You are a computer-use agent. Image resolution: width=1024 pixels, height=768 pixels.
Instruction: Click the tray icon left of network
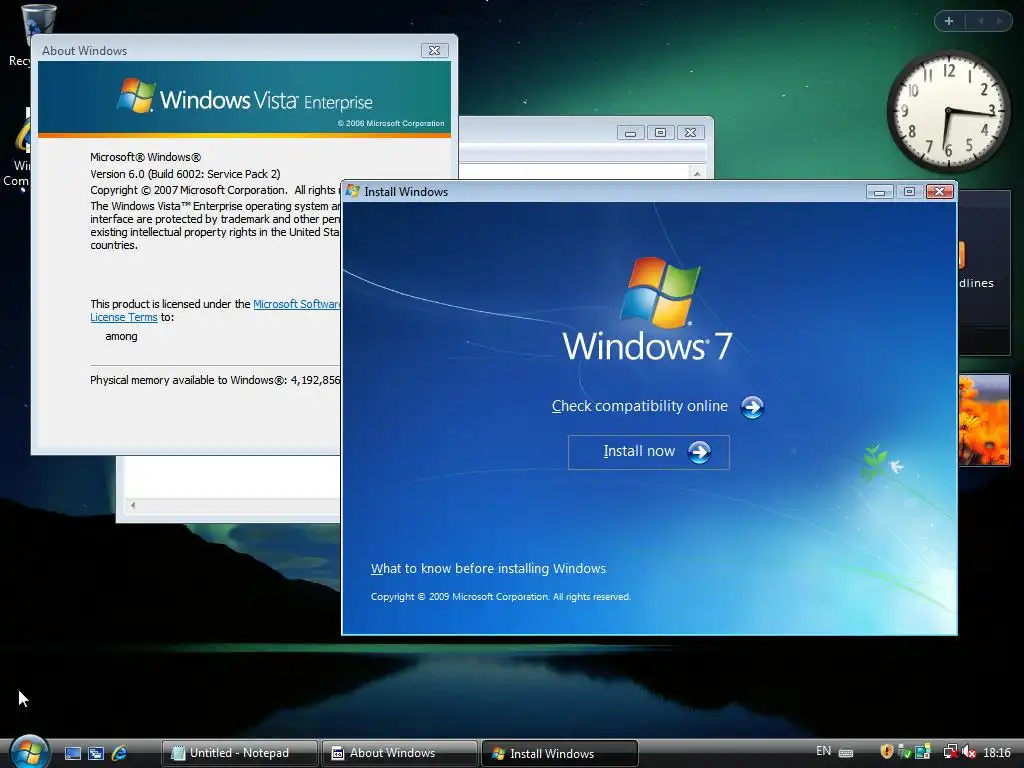pos(923,752)
